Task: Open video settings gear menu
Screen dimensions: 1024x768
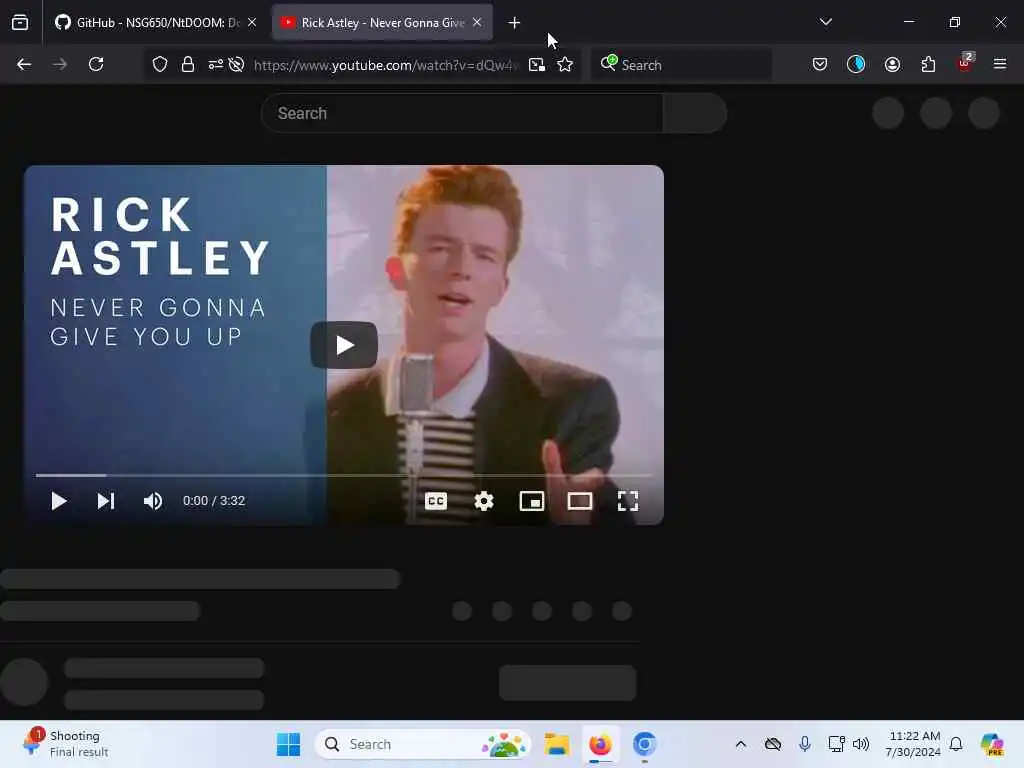Action: pos(483,501)
